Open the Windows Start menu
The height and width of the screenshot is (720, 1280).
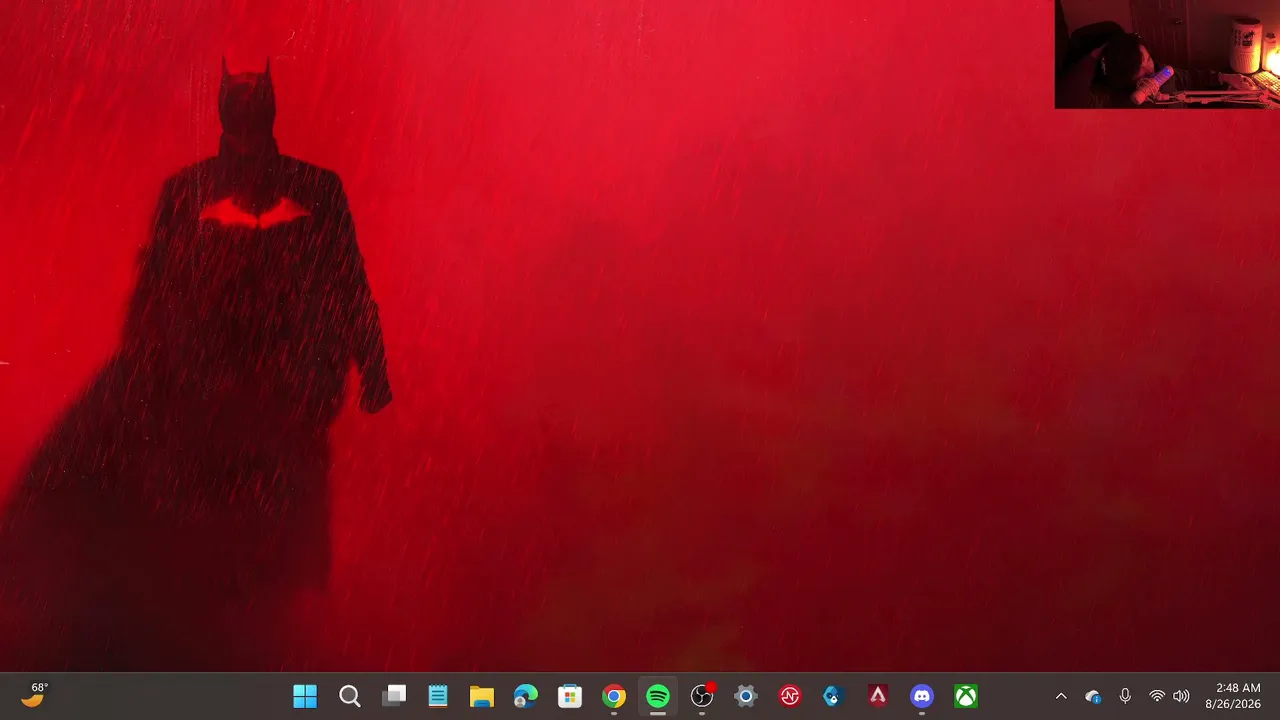305,696
